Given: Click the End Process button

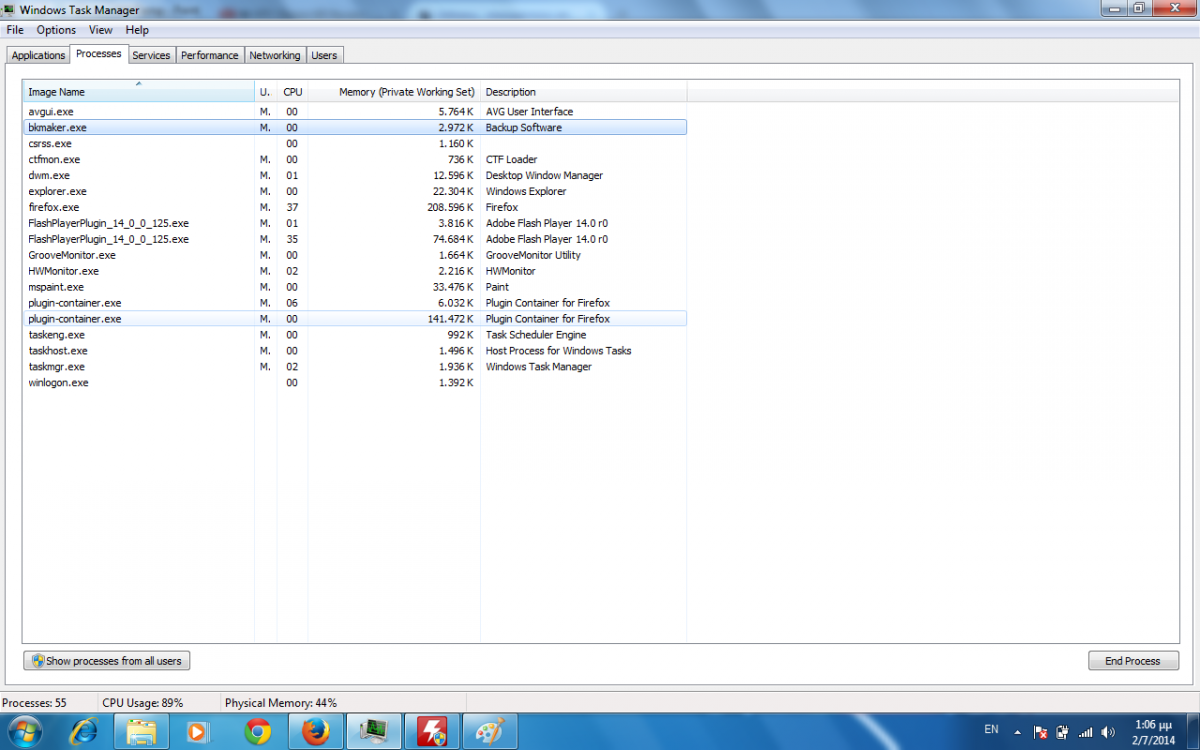Looking at the screenshot, I should pos(1133,661).
